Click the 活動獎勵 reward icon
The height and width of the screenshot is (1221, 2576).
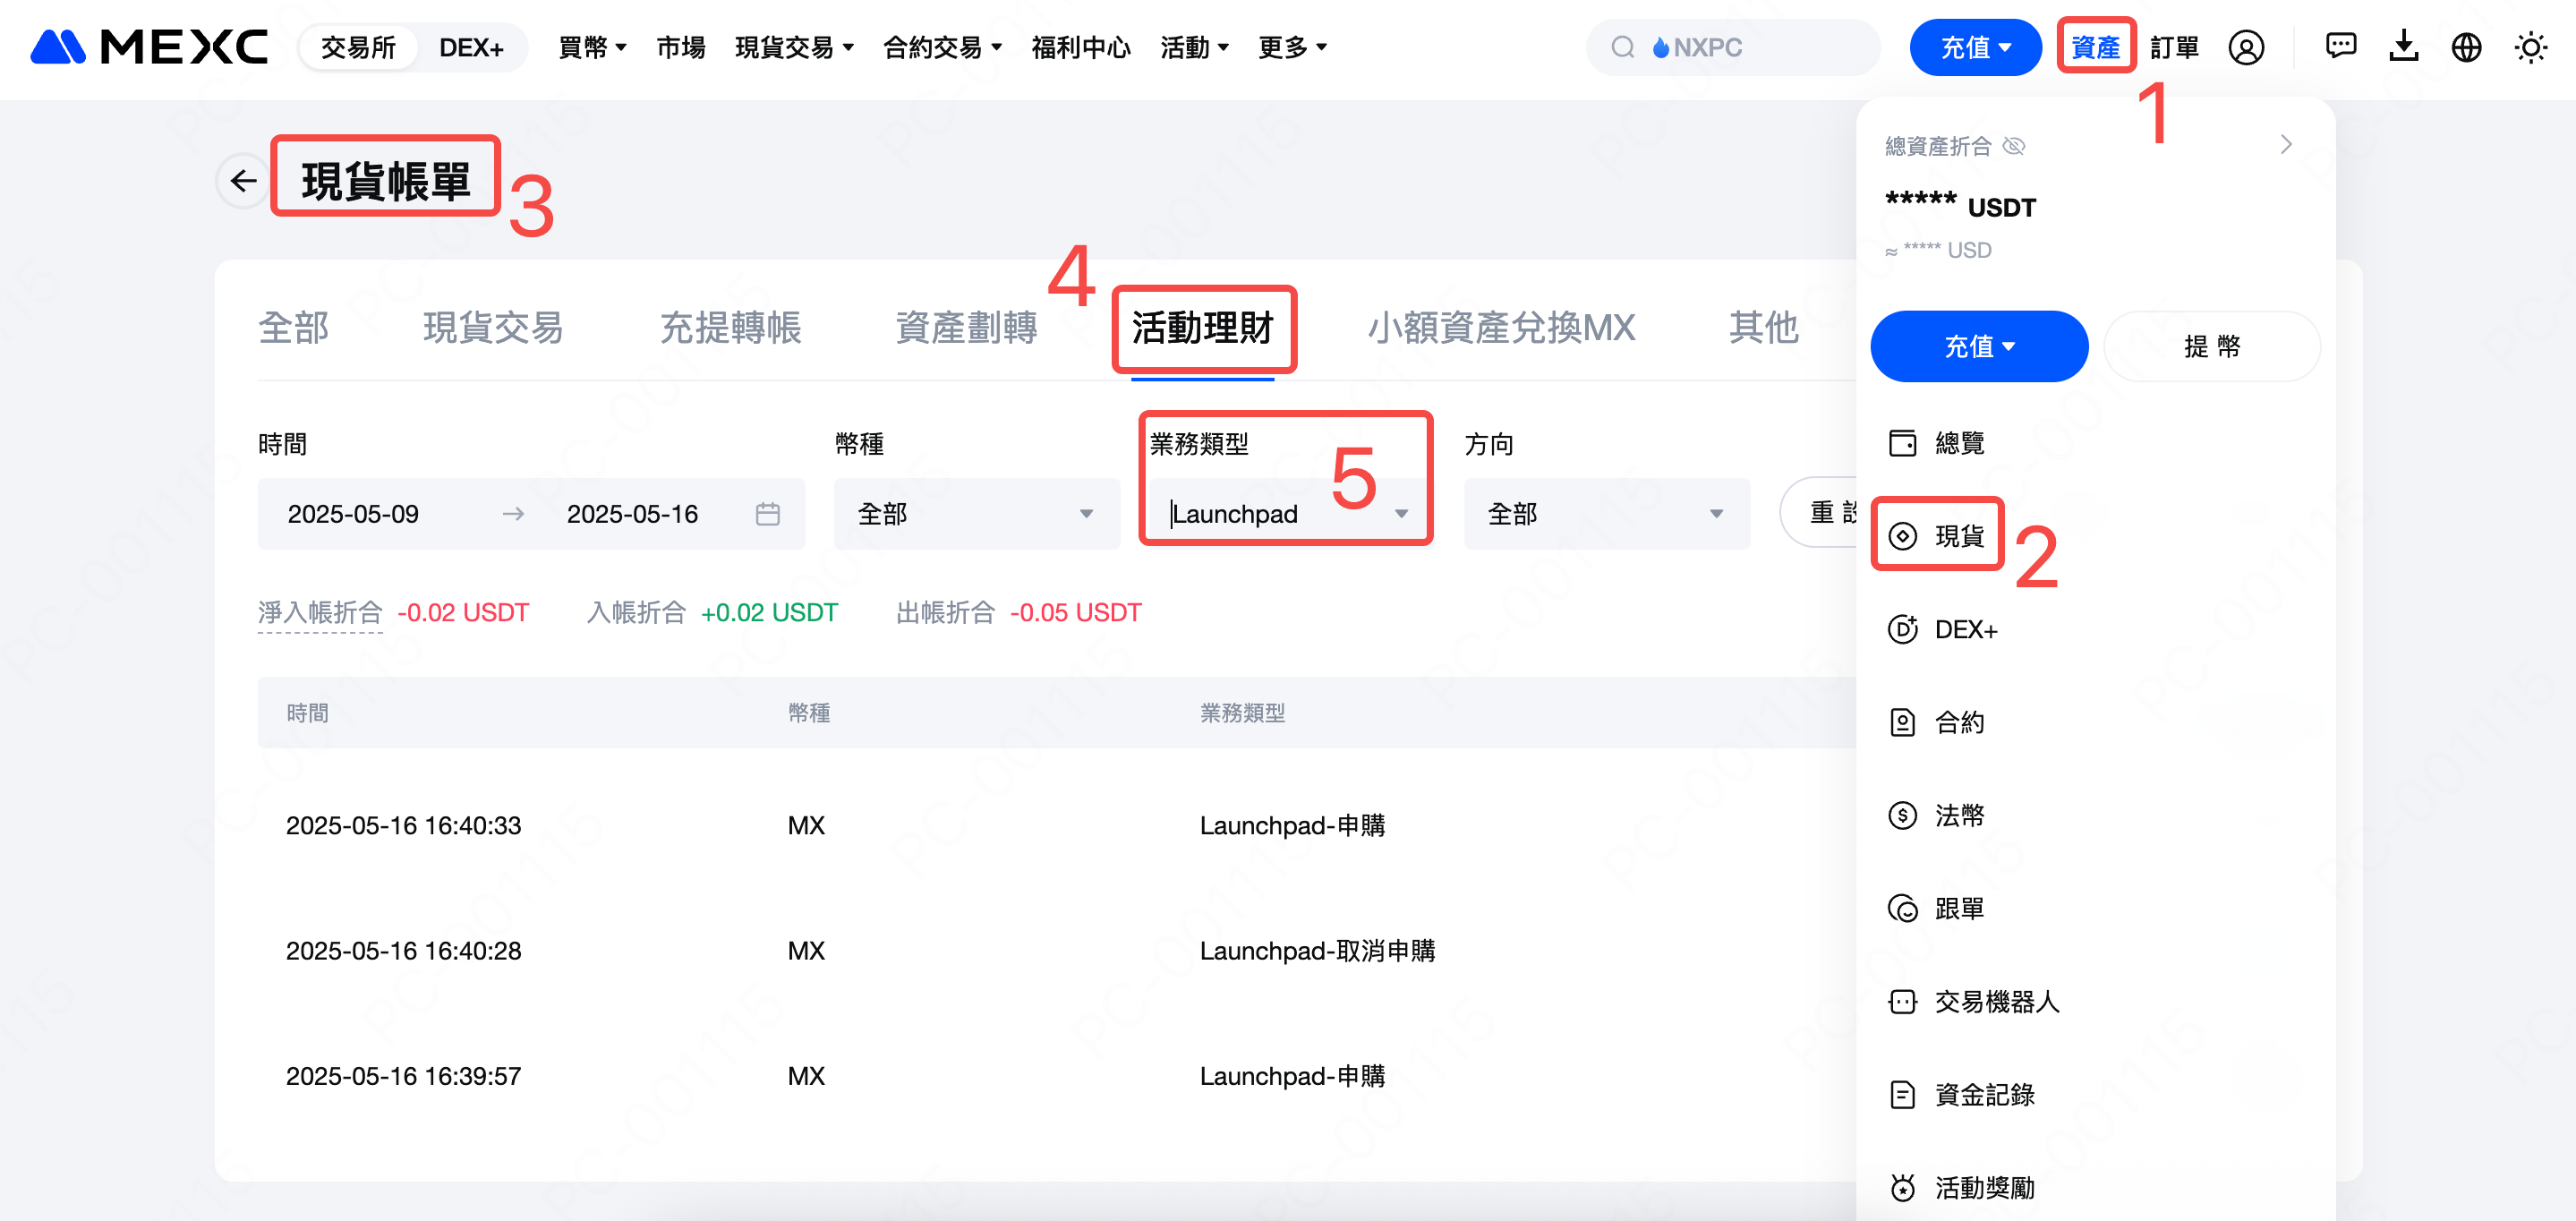point(1902,1187)
